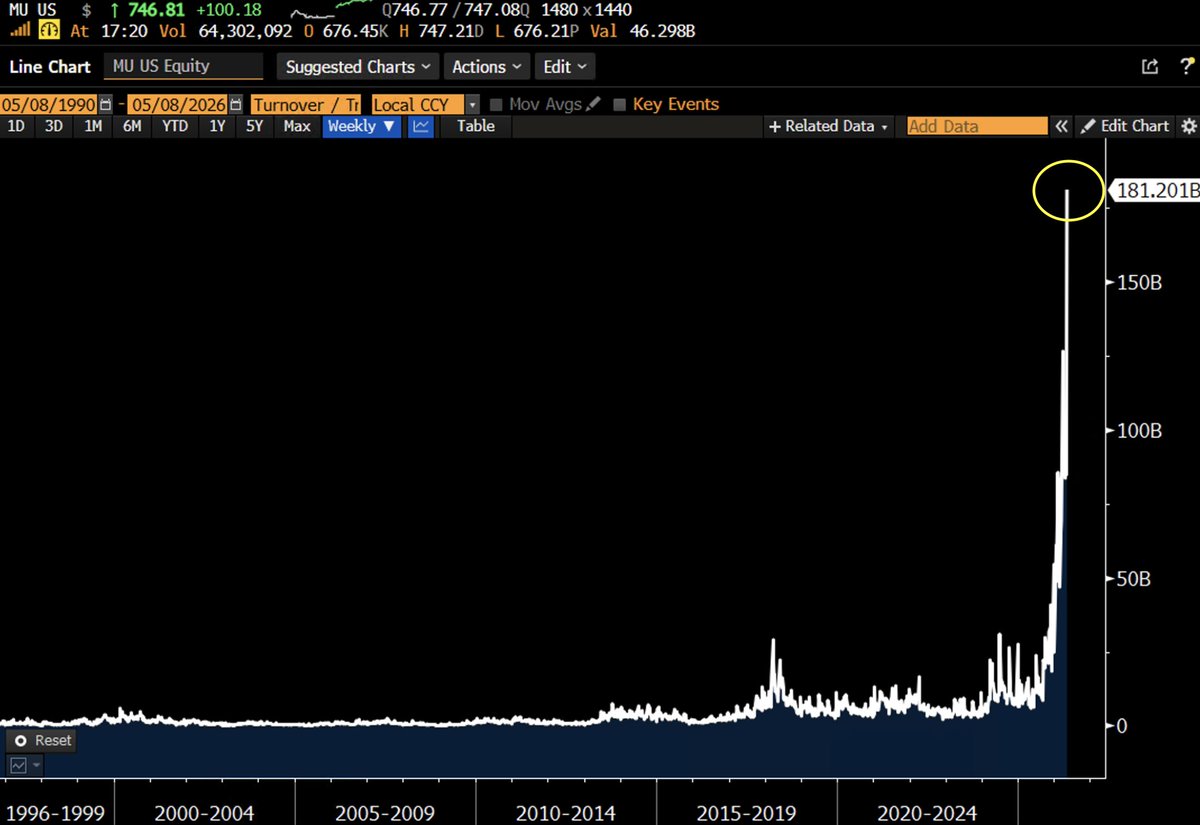The width and height of the screenshot is (1200, 825).
Task: Click the 2018 turnover spike on the chart line
Action: (x=772, y=642)
